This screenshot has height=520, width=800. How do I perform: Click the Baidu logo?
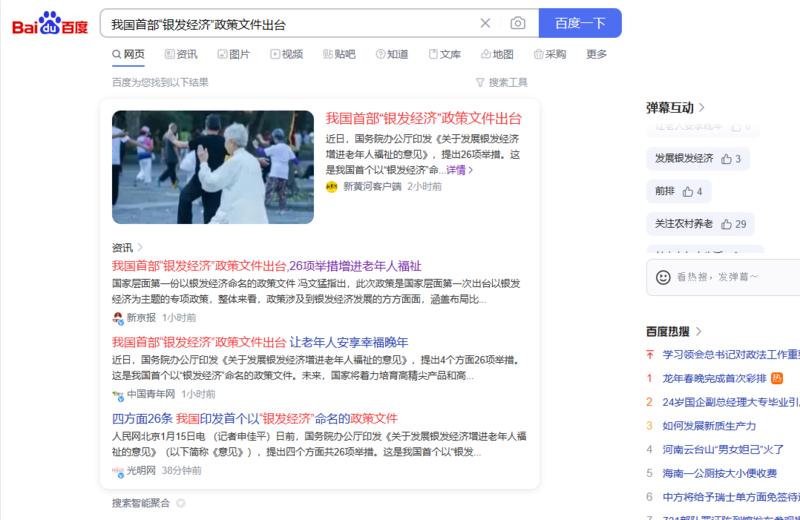point(50,23)
